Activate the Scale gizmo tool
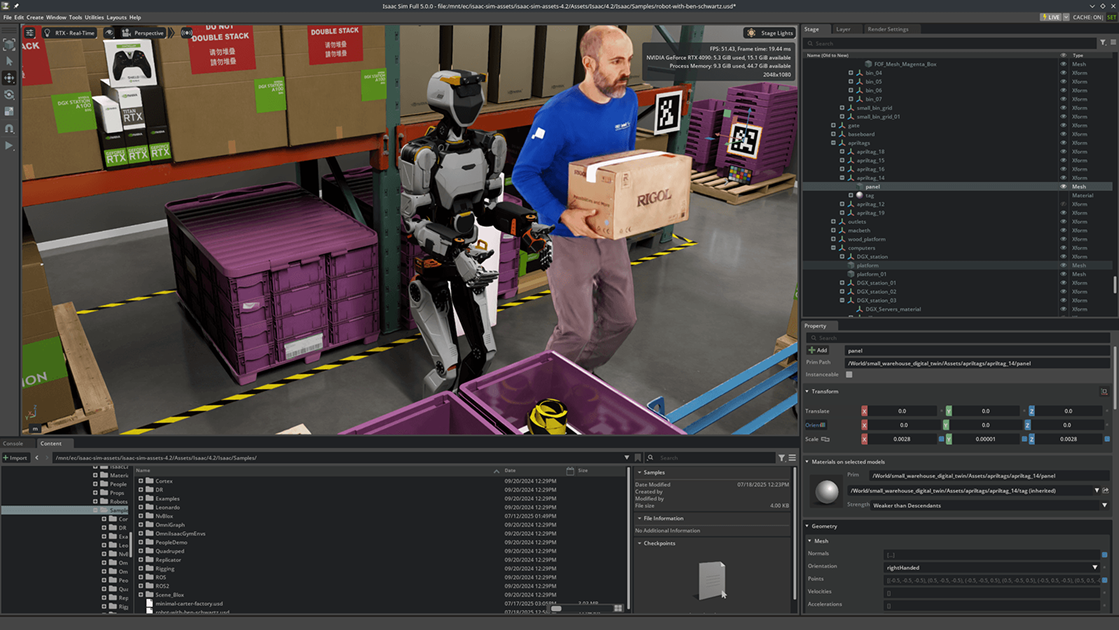This screenshot has height=630, width=1119. coord(9,111)
